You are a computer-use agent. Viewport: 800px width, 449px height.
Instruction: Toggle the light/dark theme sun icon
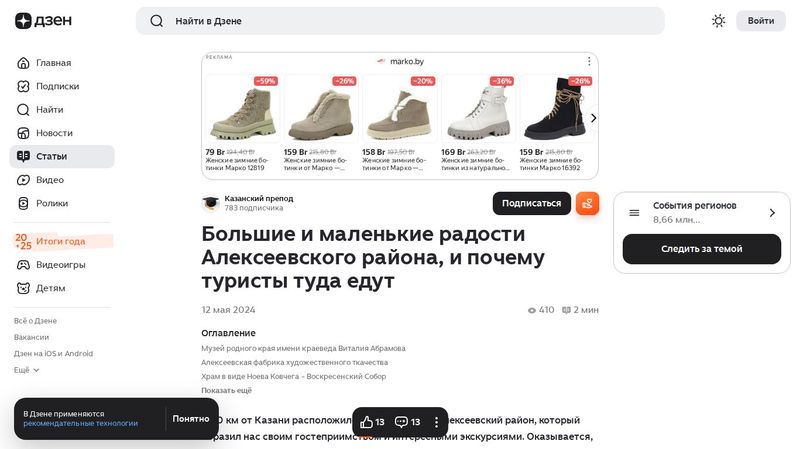point(718,21)
